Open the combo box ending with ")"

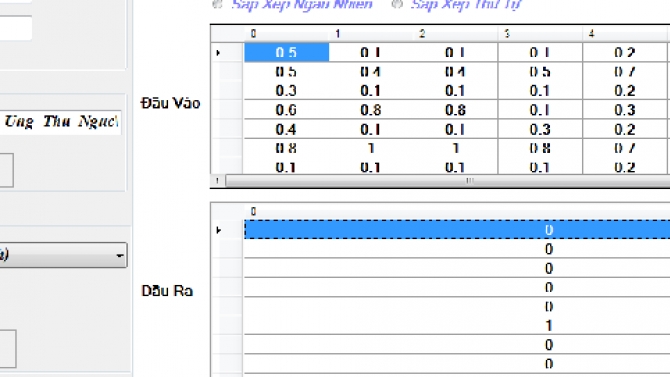pyautogui.click(x=64, y=255)
